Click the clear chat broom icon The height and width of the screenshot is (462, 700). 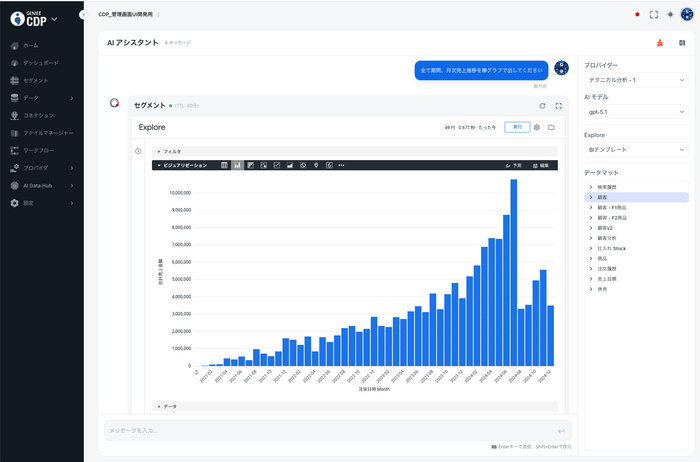click(660, 43)
